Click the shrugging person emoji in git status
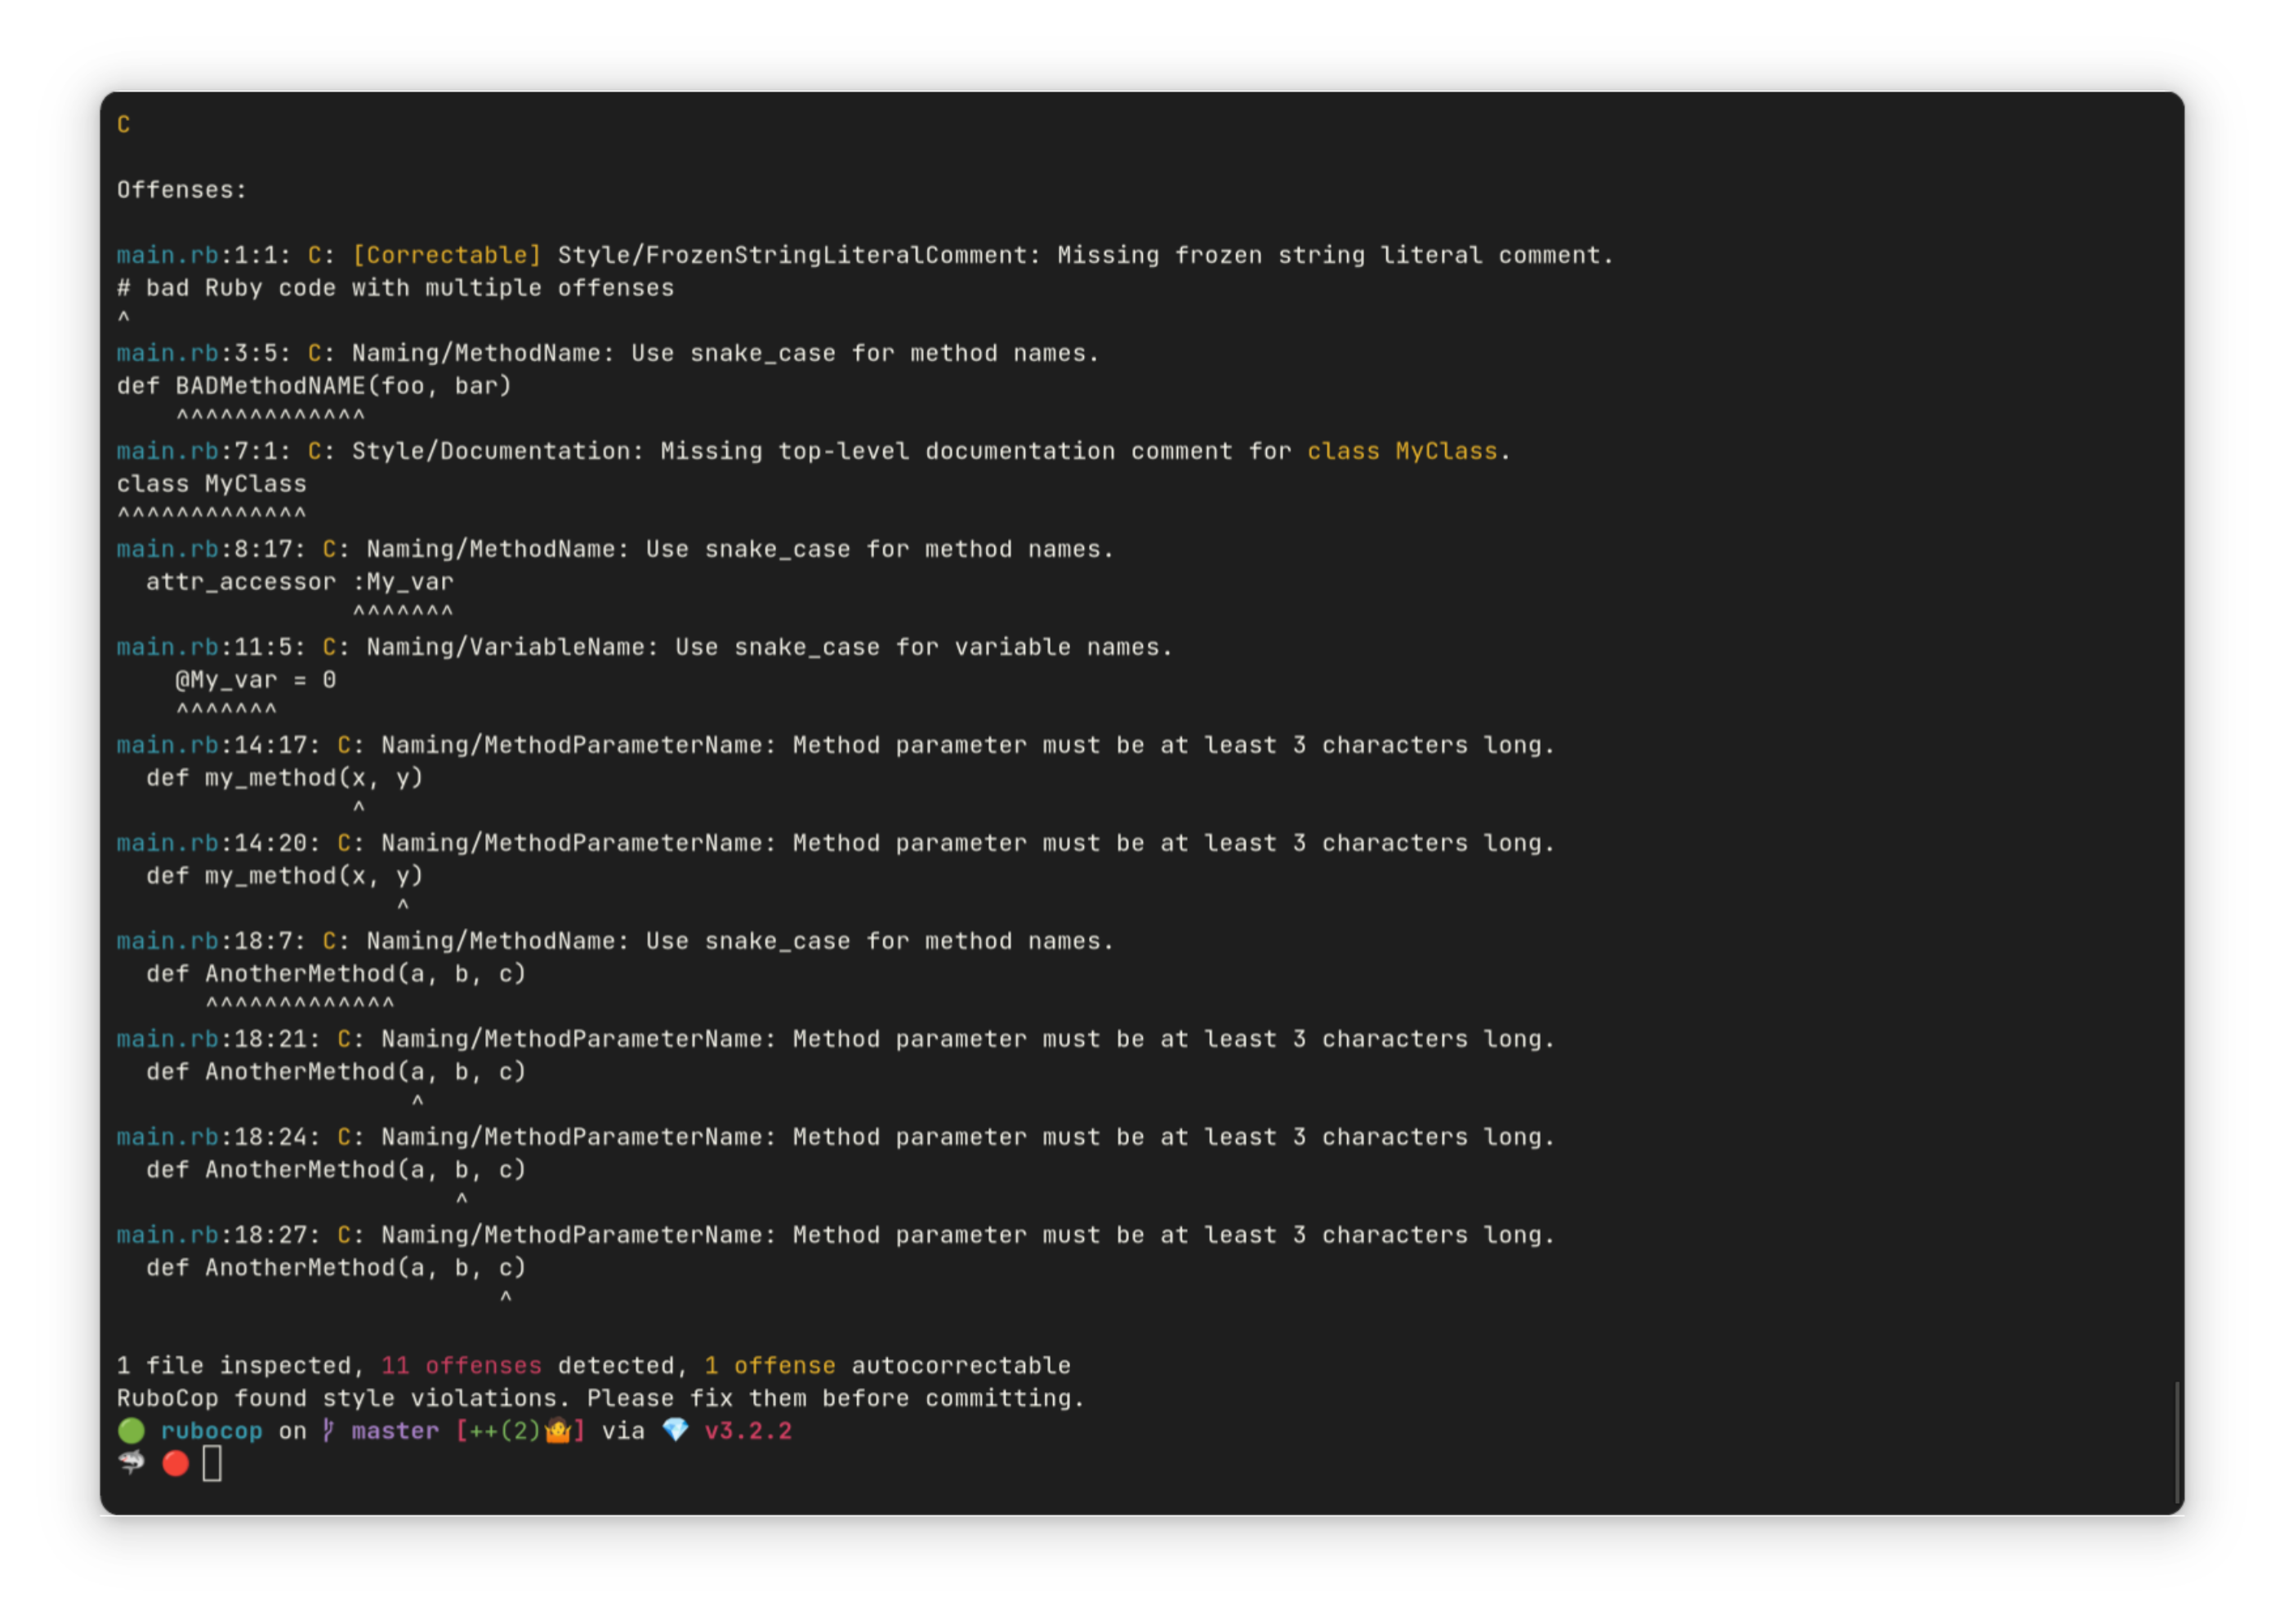Screen dimensions: 2284x1624 tap(558, 1431)
